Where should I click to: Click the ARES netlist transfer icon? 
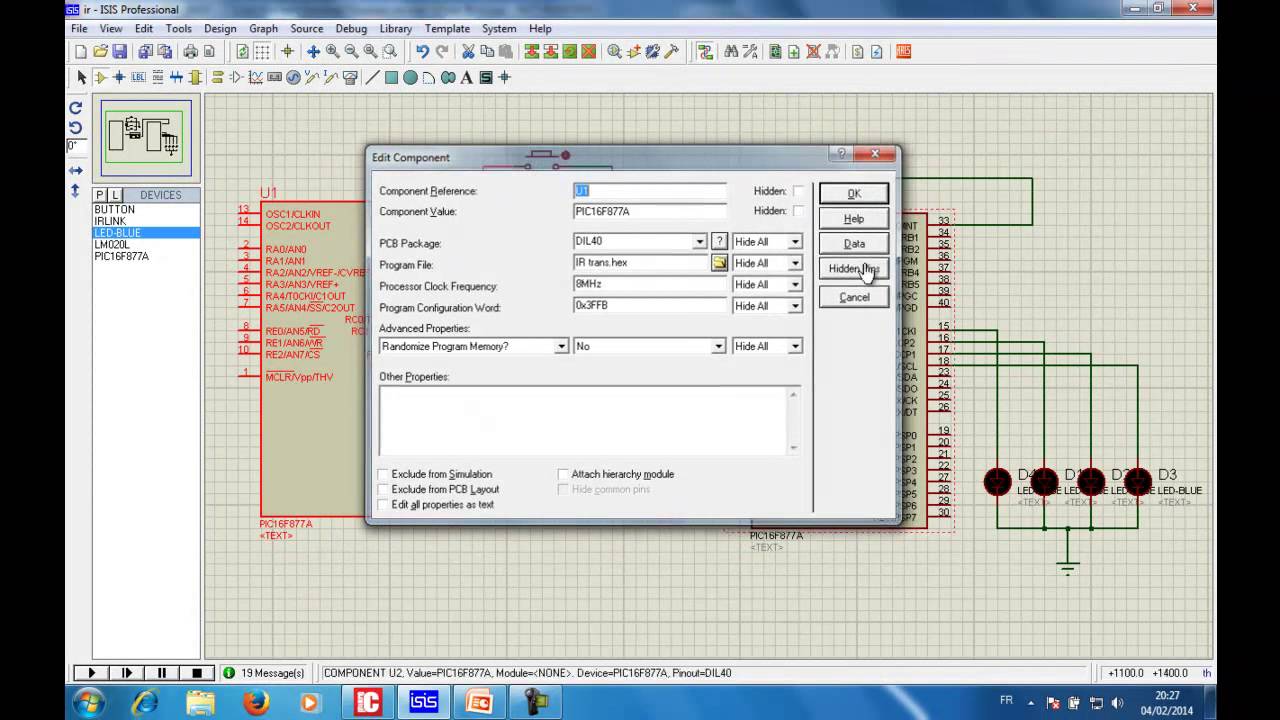(904, 52)
